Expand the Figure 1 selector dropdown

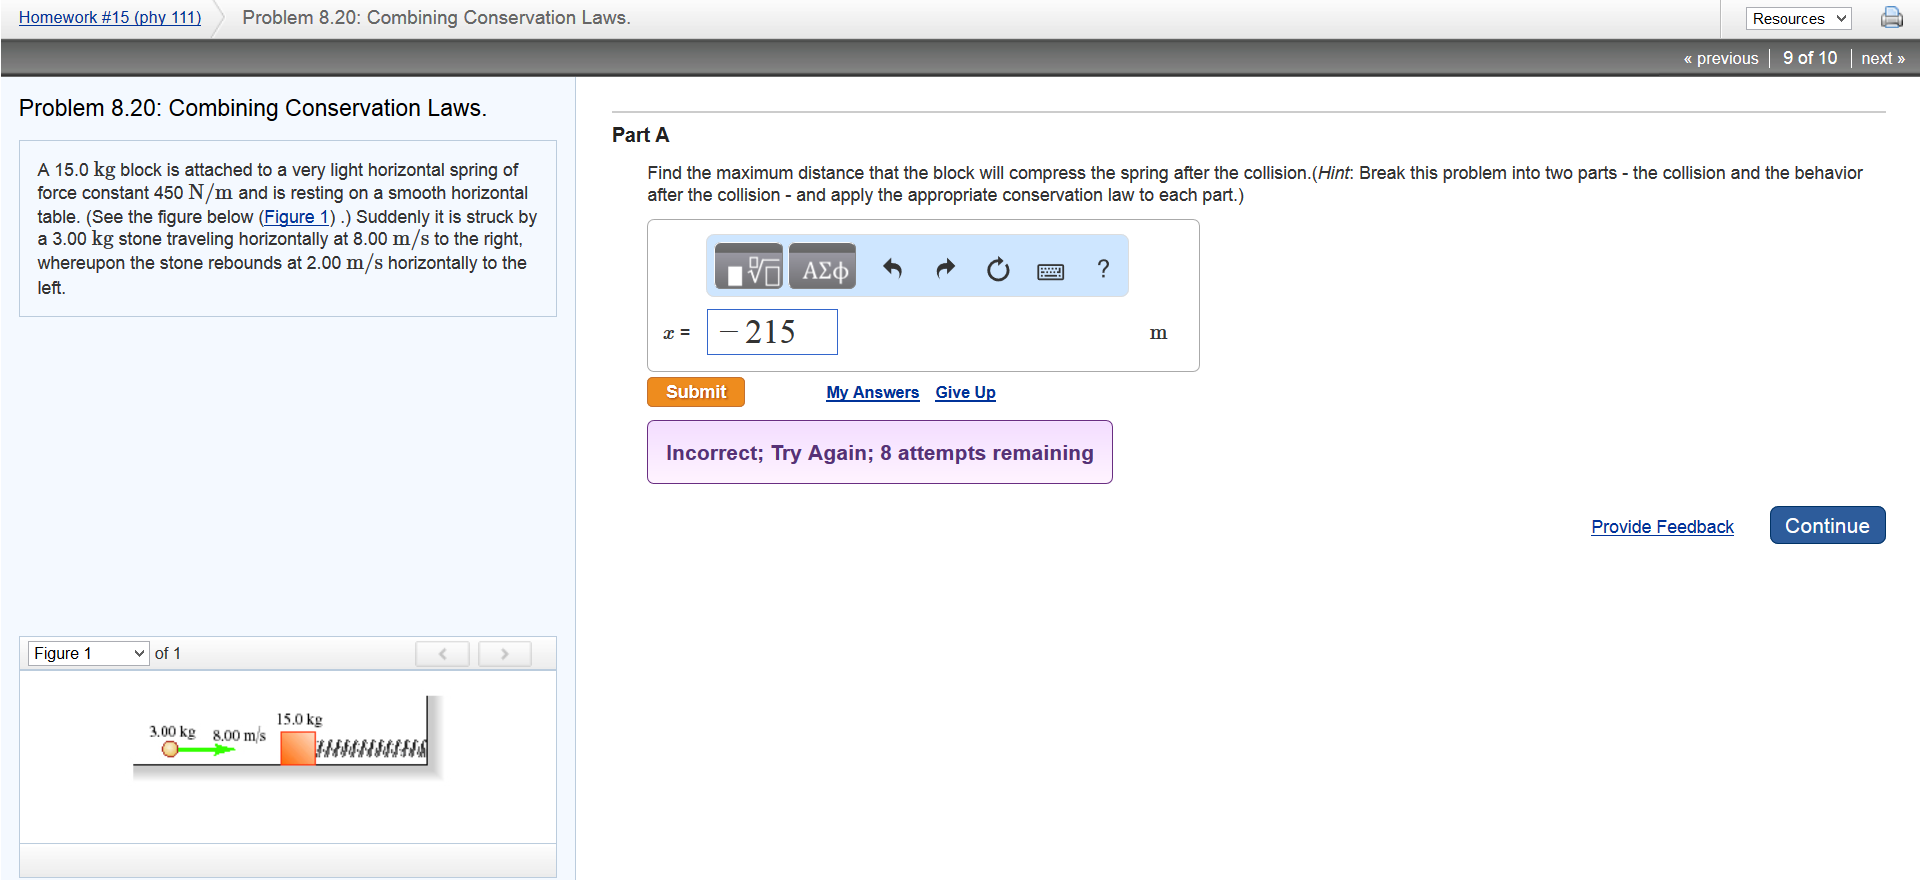click(88, 653)
